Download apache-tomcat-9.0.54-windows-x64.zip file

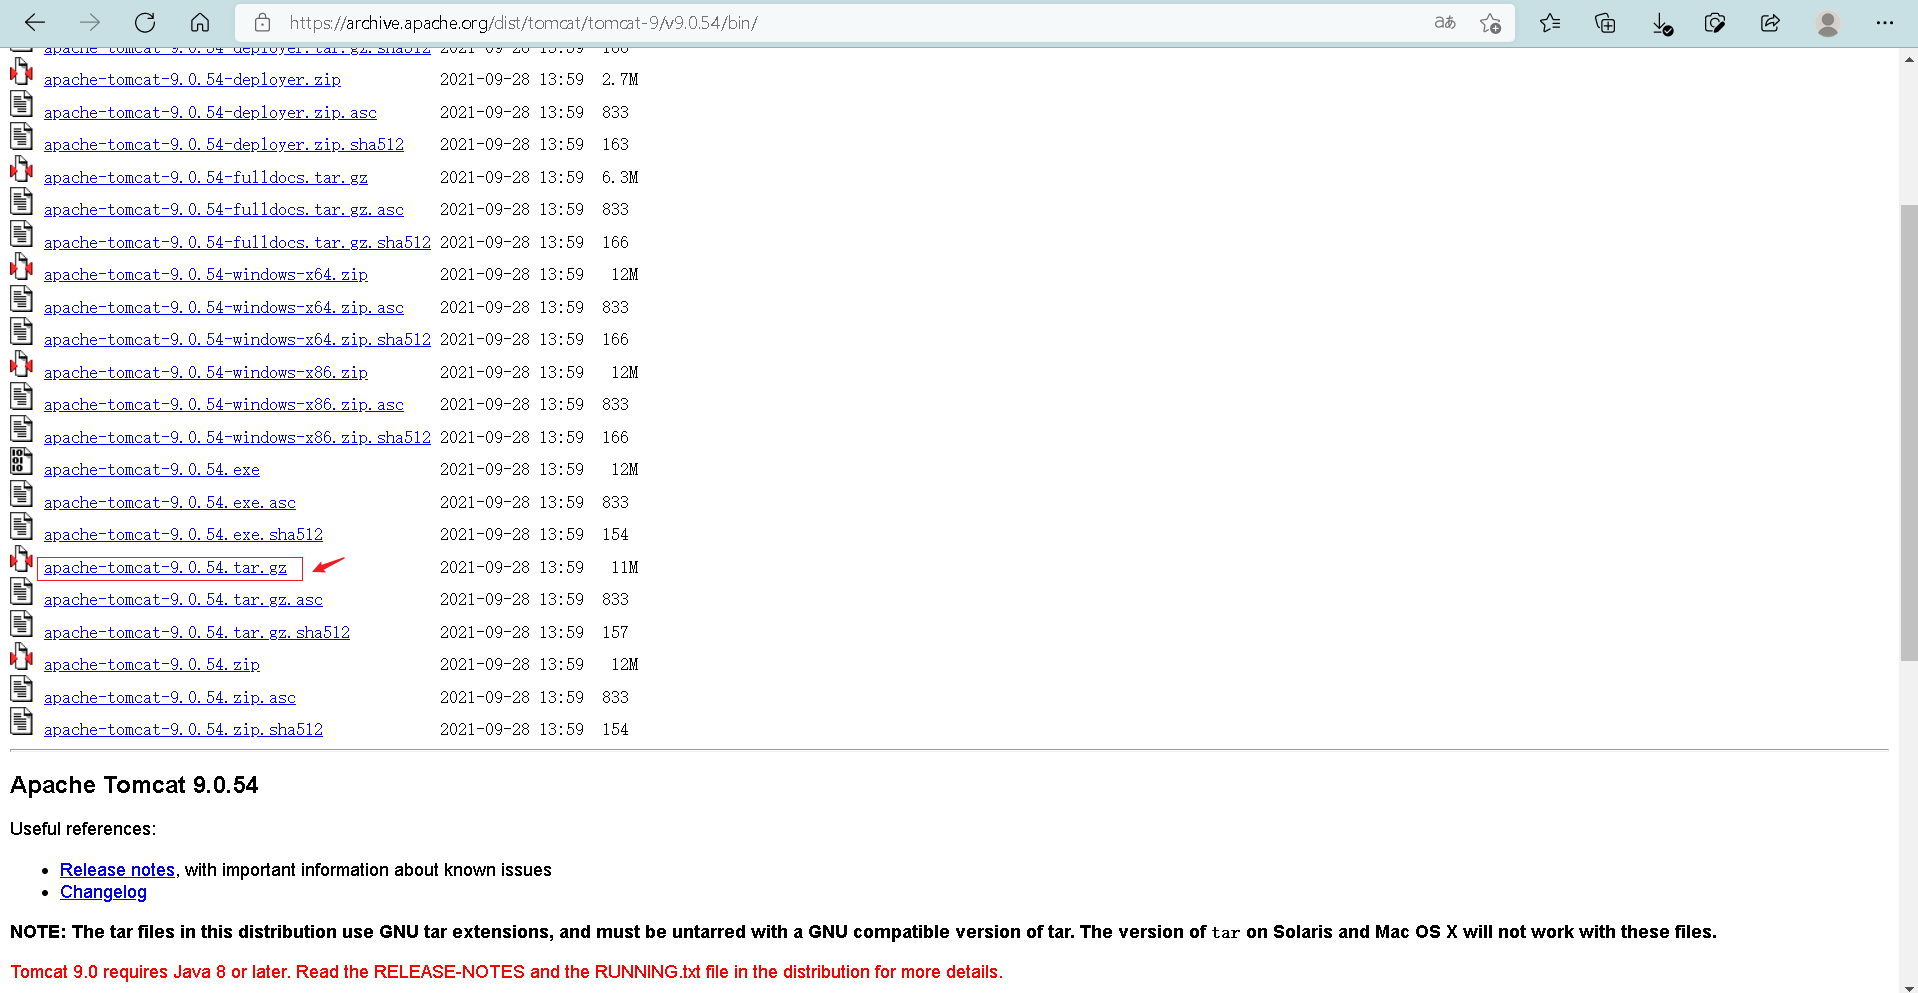click(205, 274)
